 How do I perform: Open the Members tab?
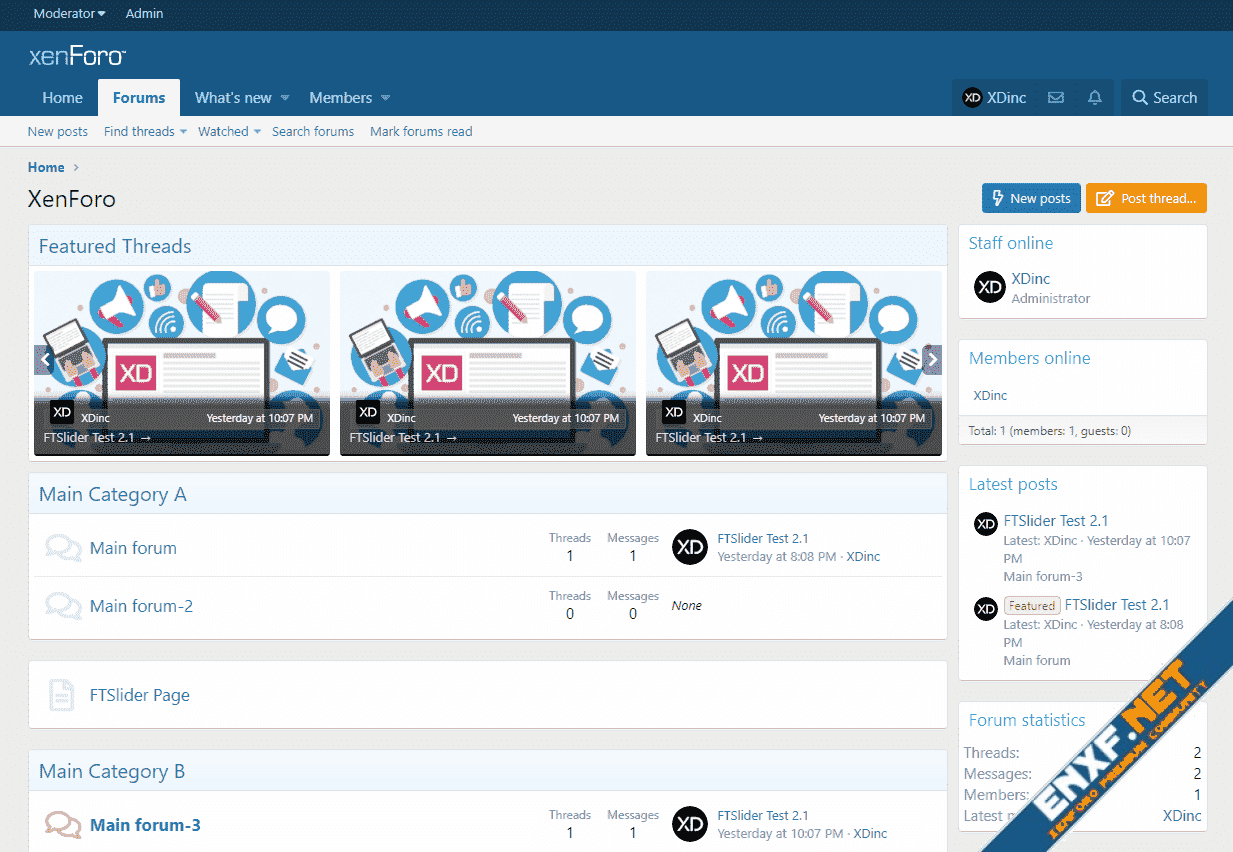340,98
